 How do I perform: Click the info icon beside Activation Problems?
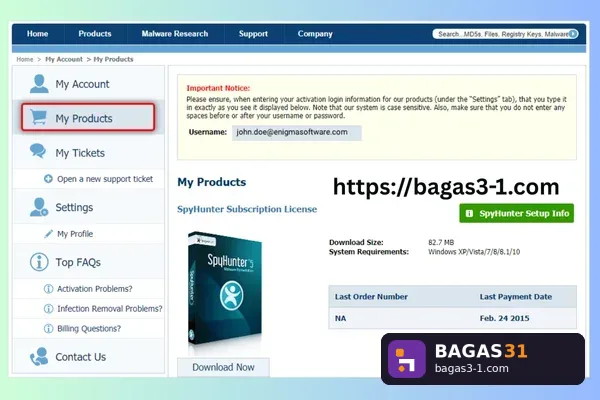[x=48, y=289]
